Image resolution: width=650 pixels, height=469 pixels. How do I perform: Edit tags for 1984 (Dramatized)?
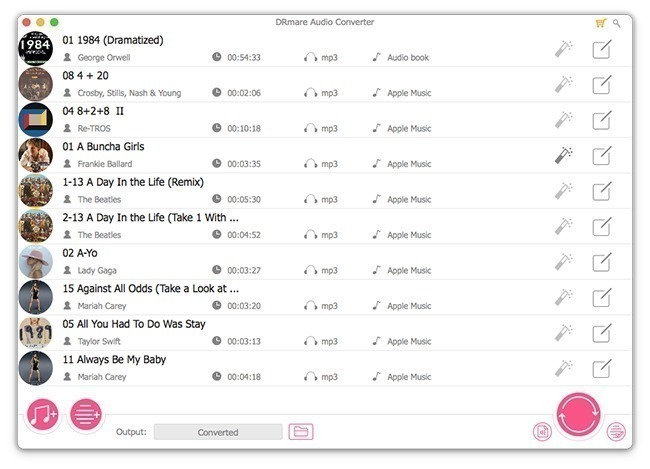(601, 49)
